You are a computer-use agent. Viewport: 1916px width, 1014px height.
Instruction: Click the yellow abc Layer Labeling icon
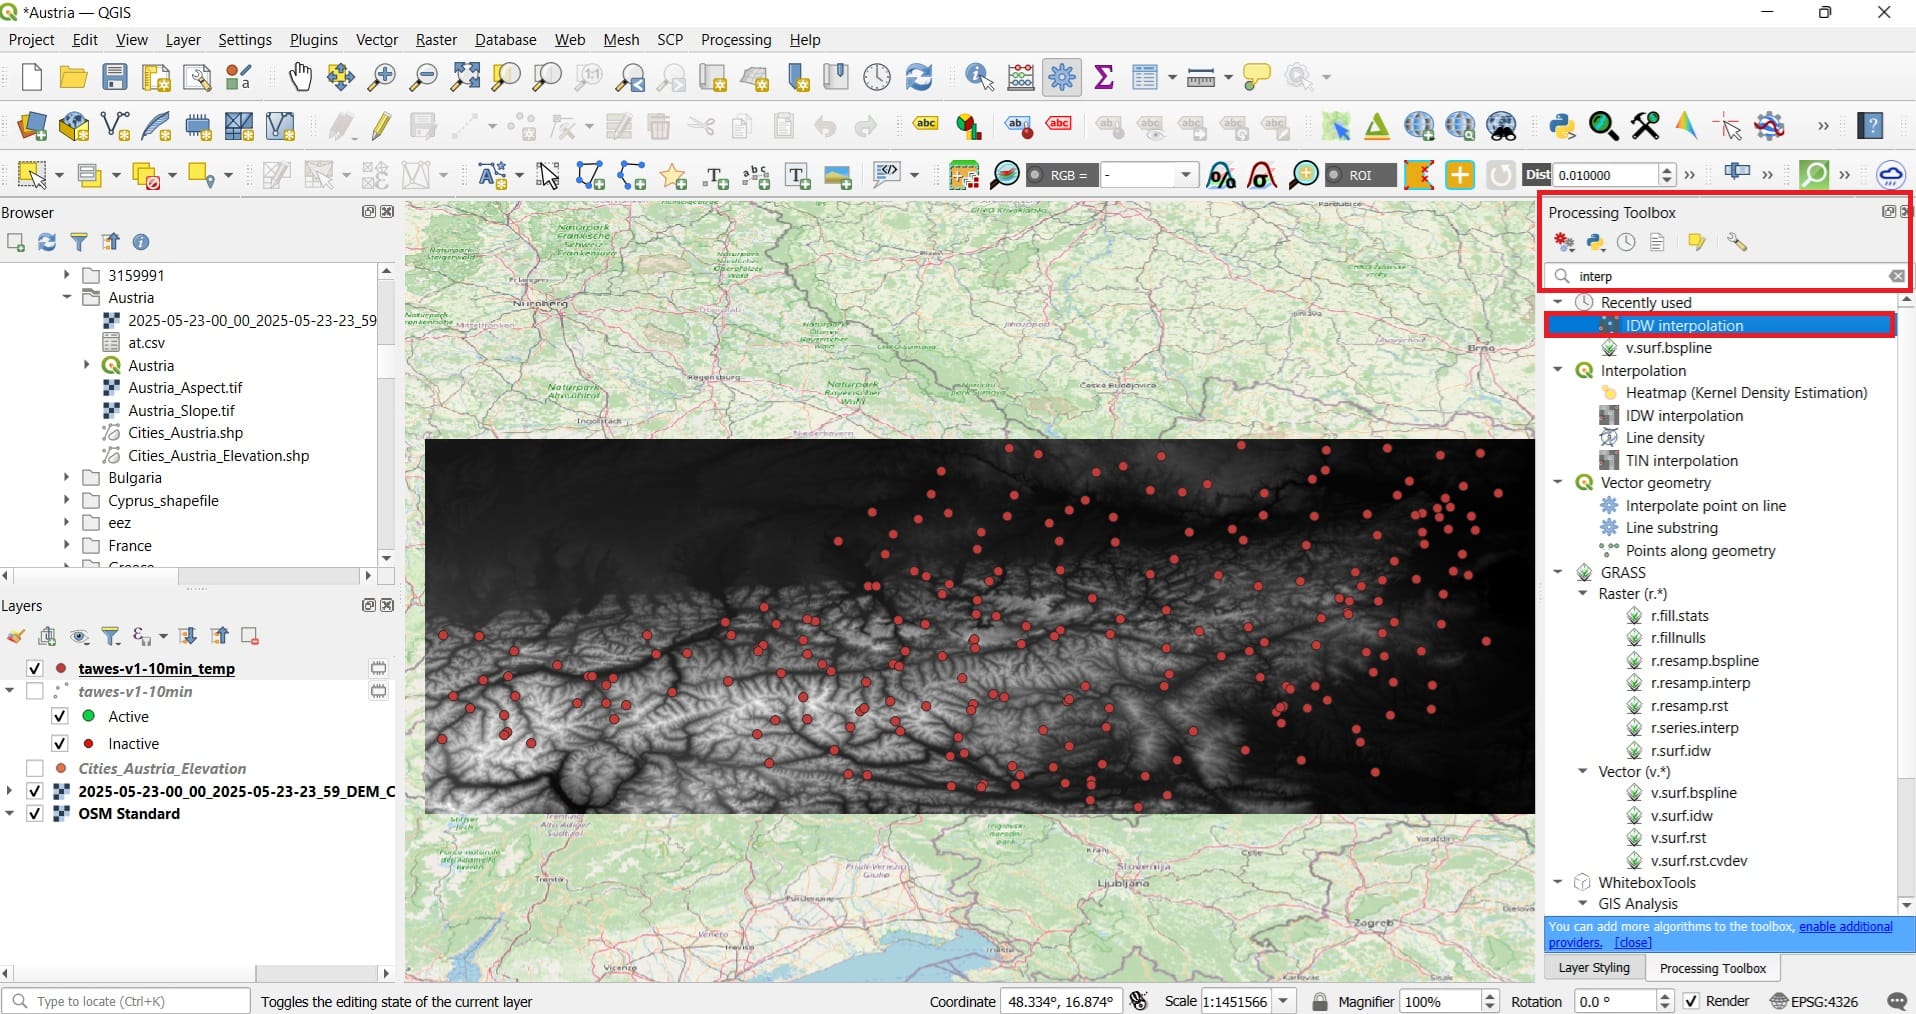(926, 125)
